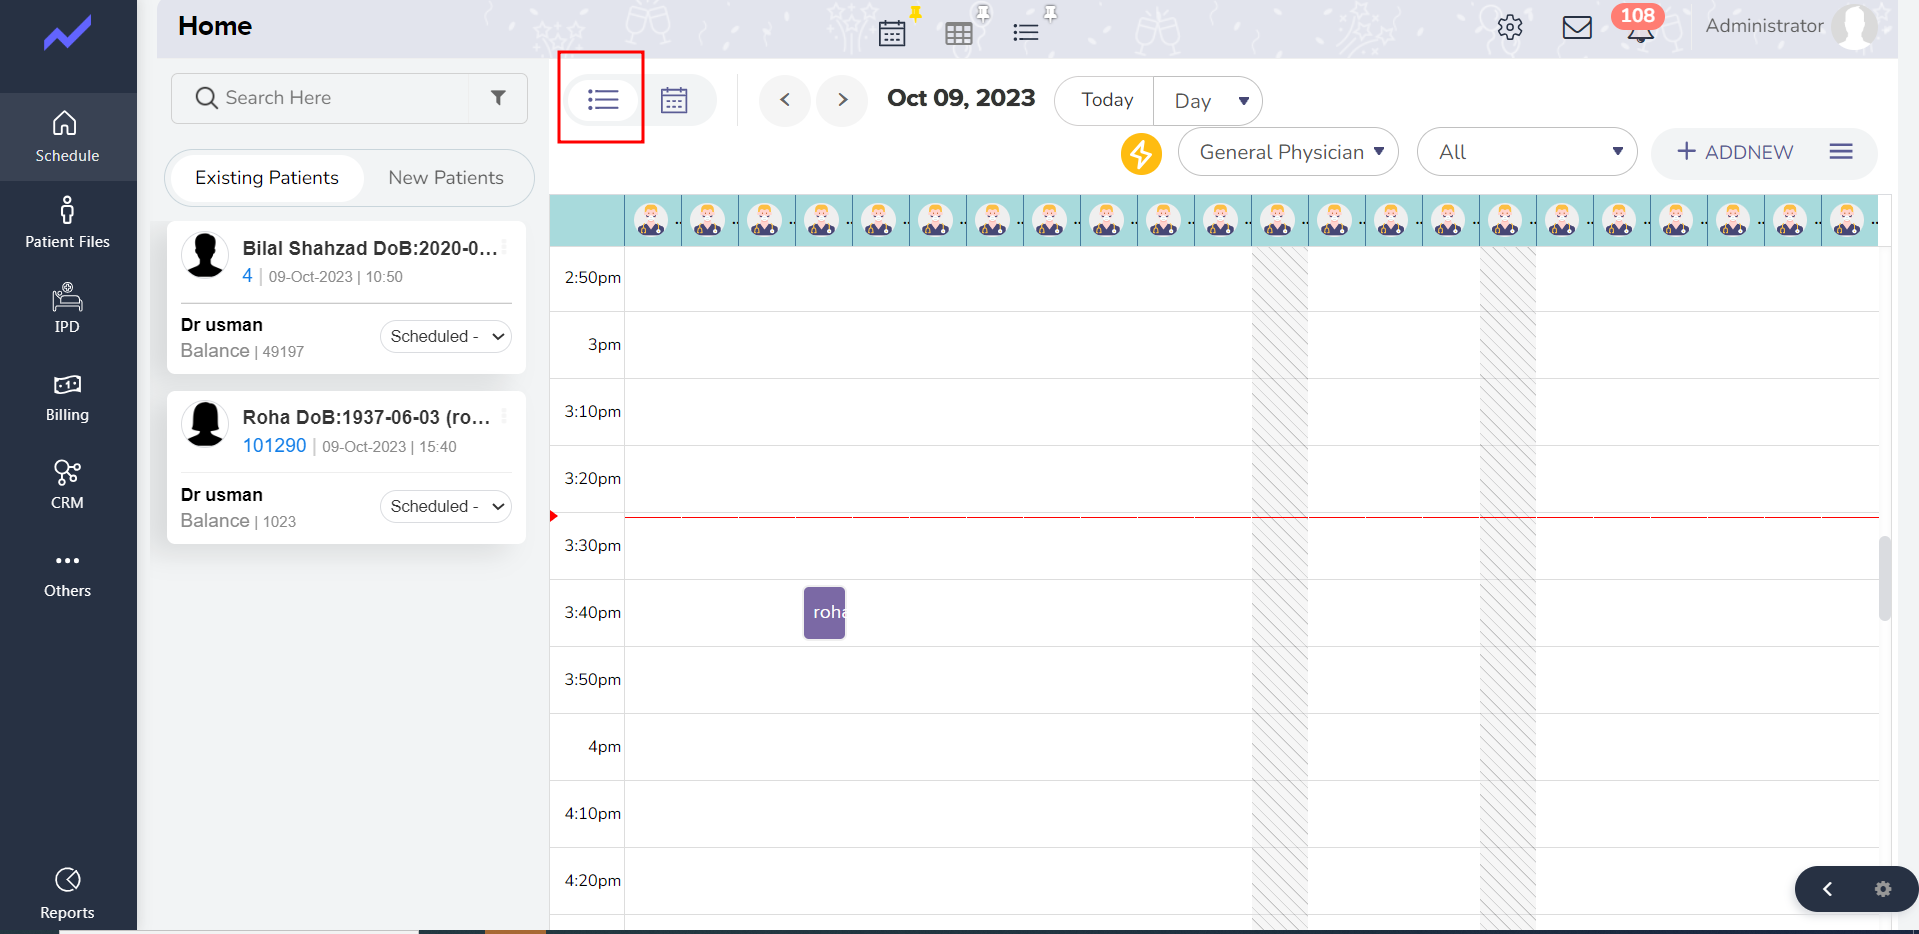This screenshot has width=1919, height=934.
Task: Jump to Today in the calendar
Action: 1105,101
